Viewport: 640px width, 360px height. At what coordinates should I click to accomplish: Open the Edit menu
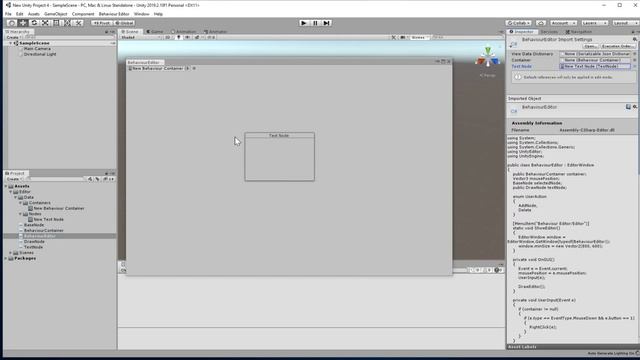[x=20, y=14]
